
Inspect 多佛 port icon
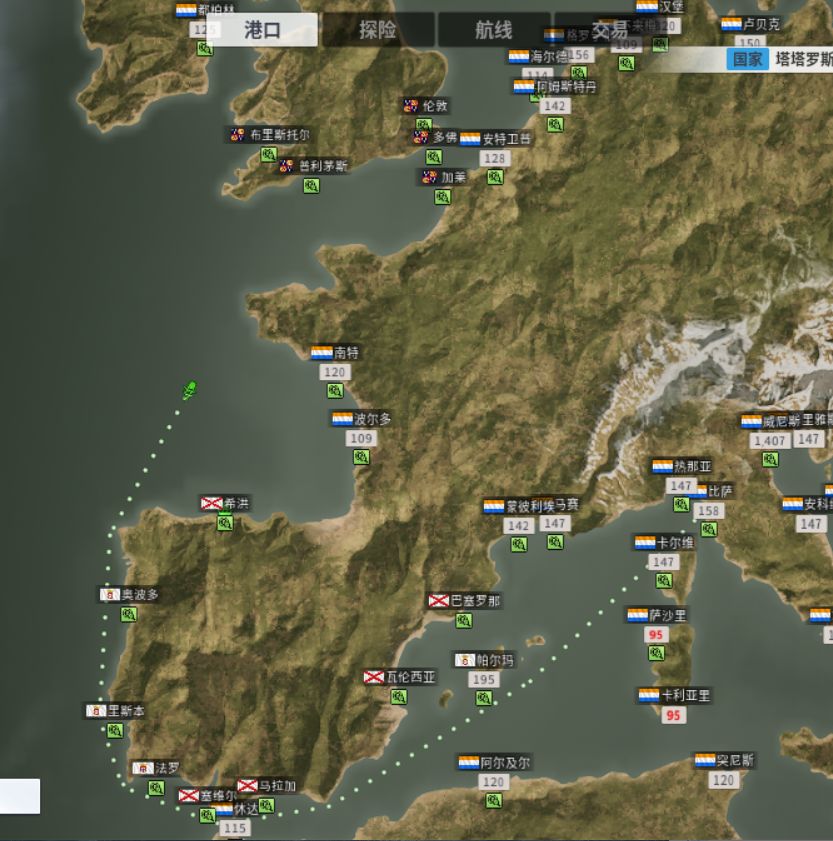coord(433,157)
